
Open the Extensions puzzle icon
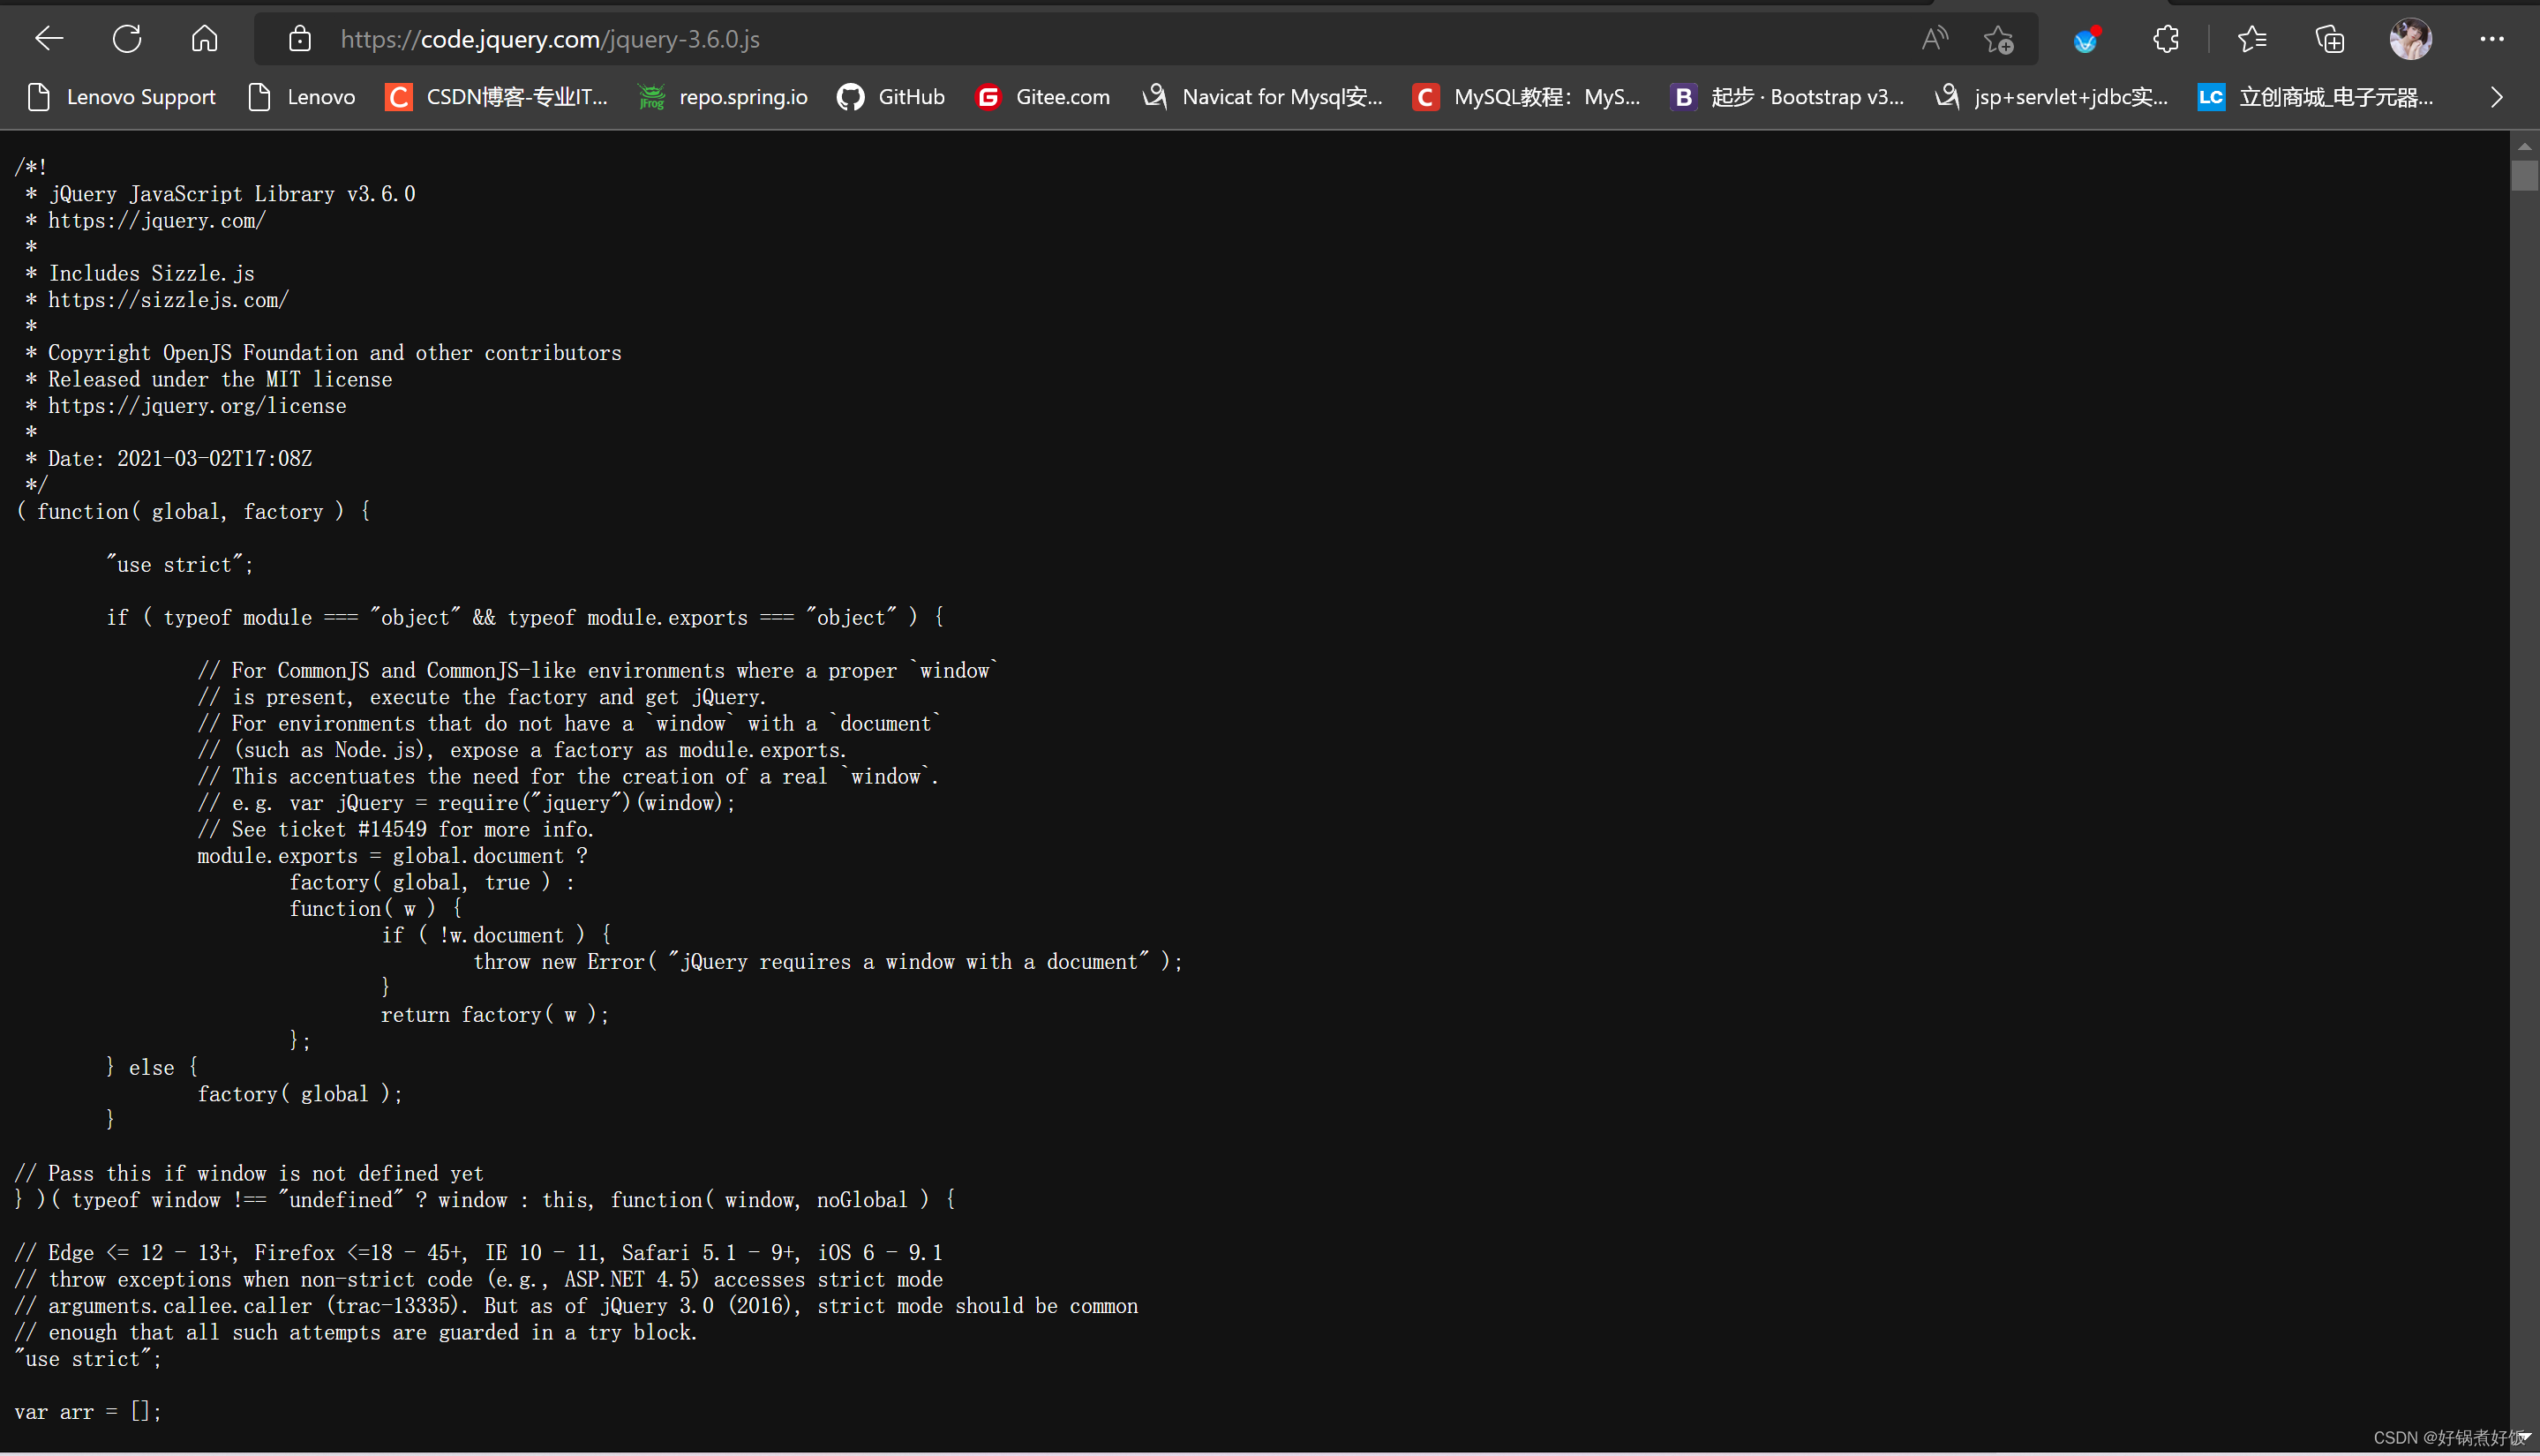coord(2165,39)
